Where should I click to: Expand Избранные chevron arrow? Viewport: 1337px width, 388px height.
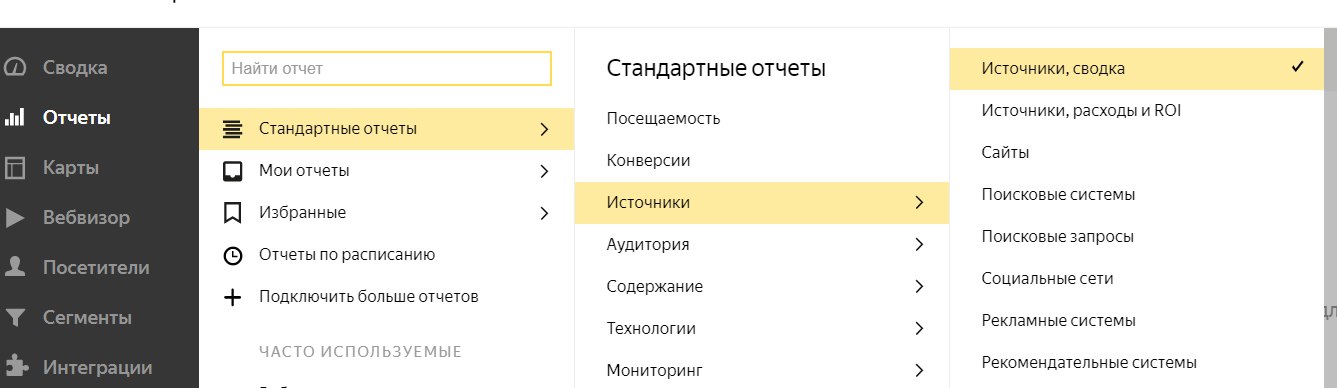pyautogui.click(x=544, y=213)
